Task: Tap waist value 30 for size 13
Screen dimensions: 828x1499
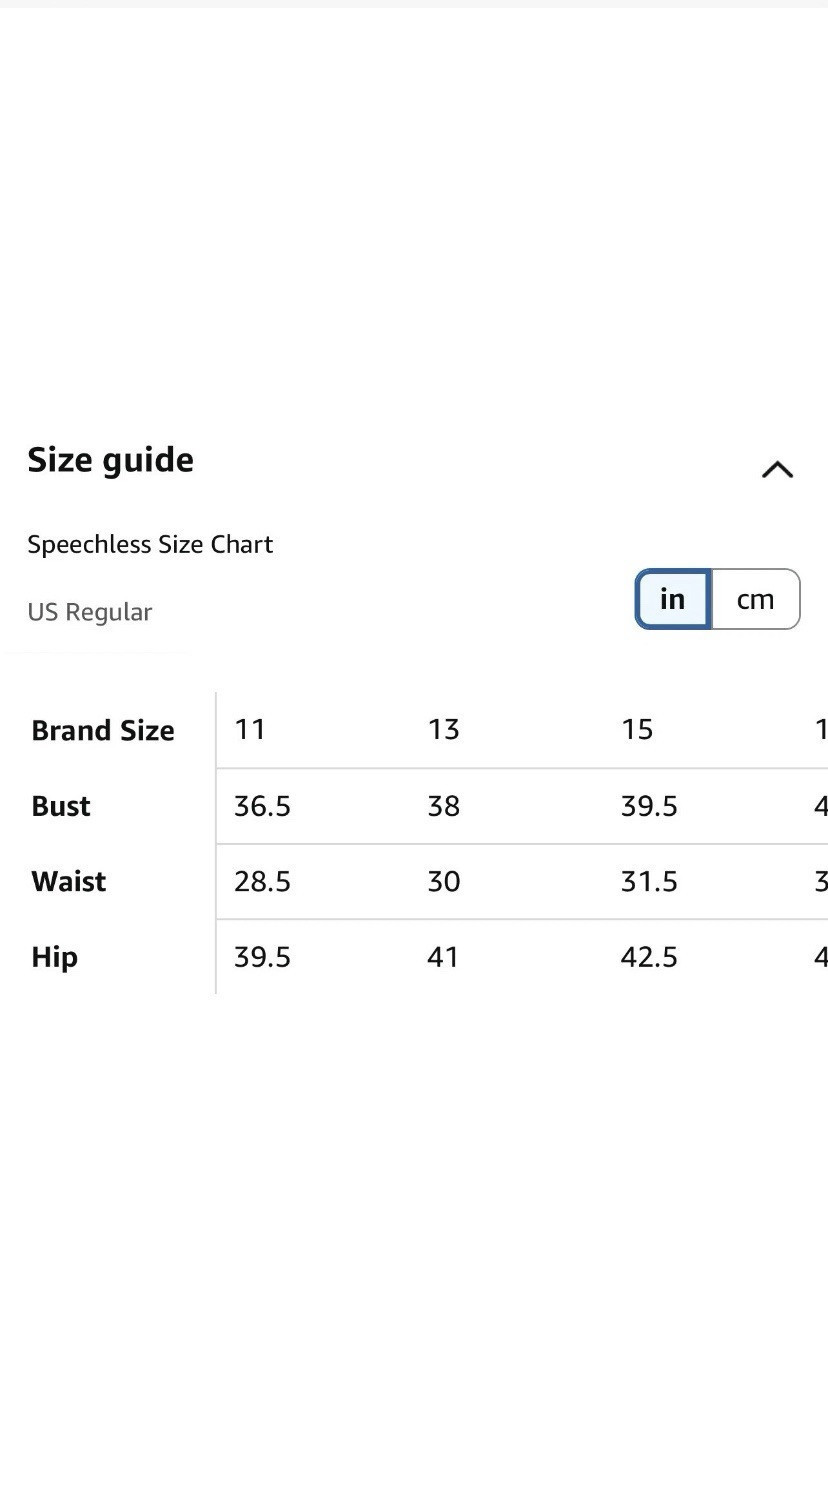Action: [444, 882]
